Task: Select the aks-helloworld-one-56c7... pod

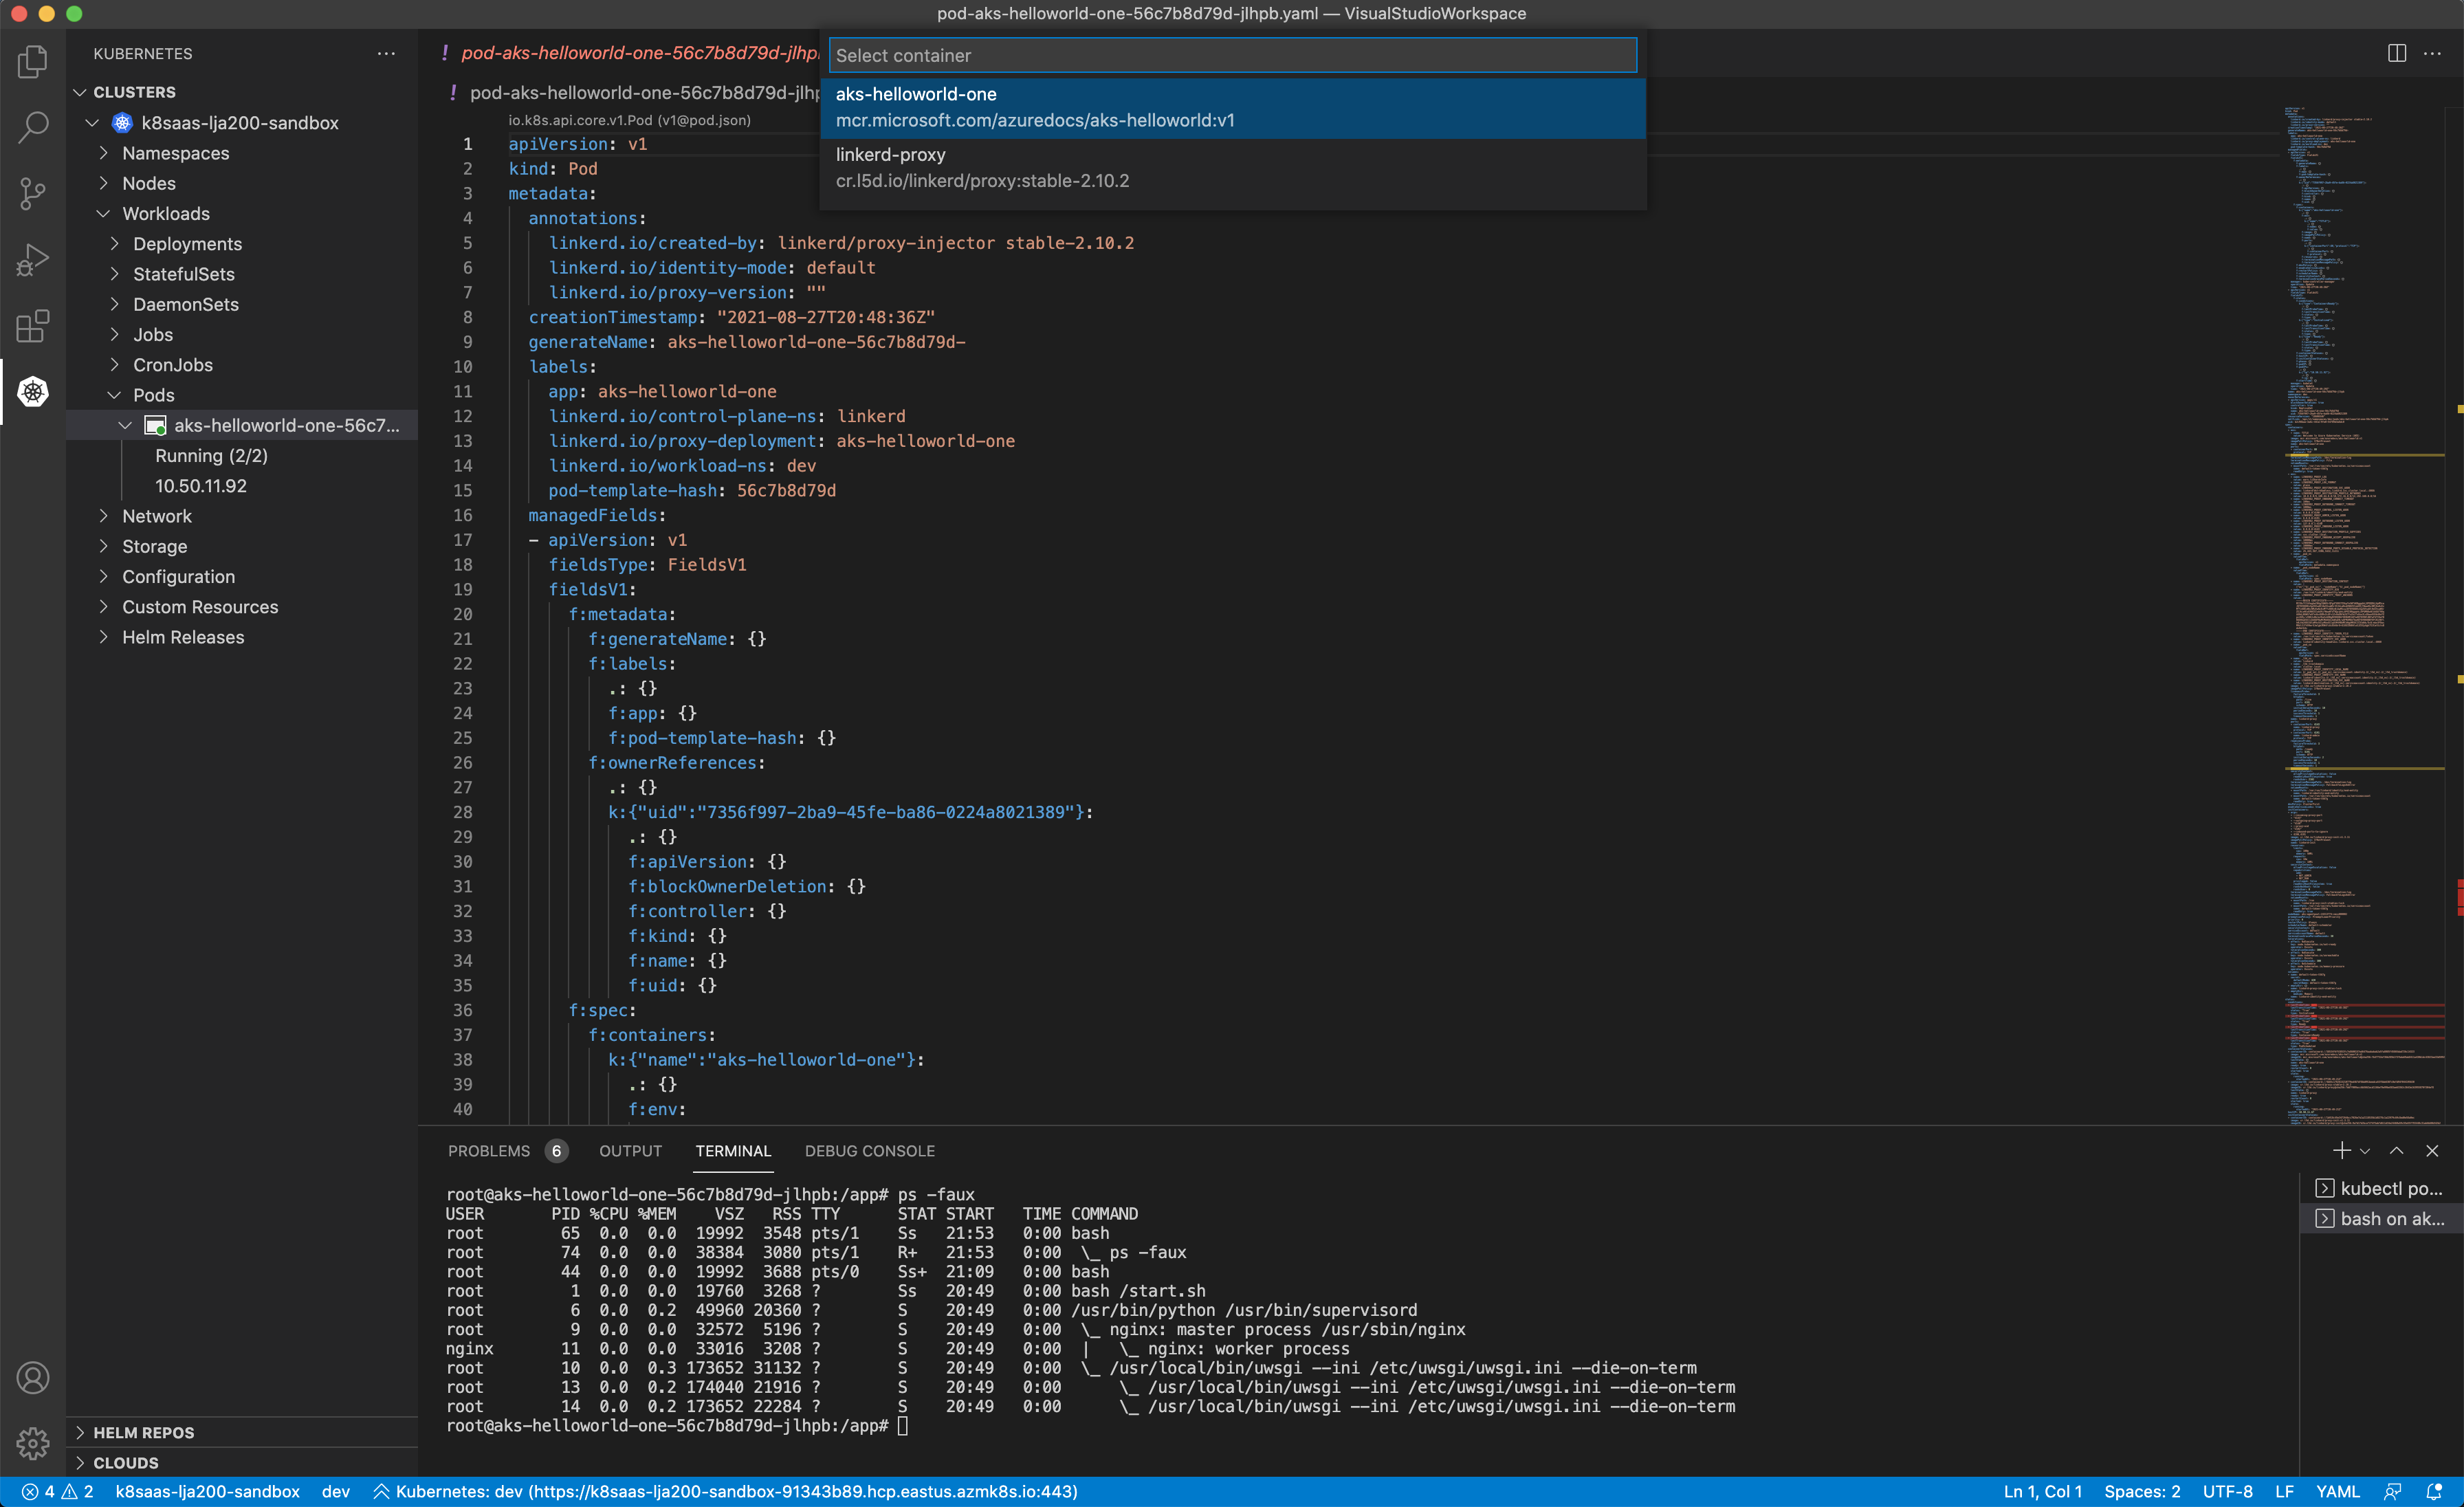Action: point(242,426)
